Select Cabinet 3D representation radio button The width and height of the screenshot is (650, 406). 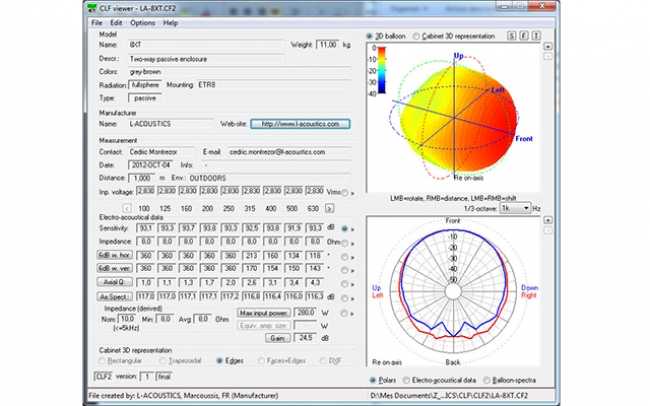416,36
